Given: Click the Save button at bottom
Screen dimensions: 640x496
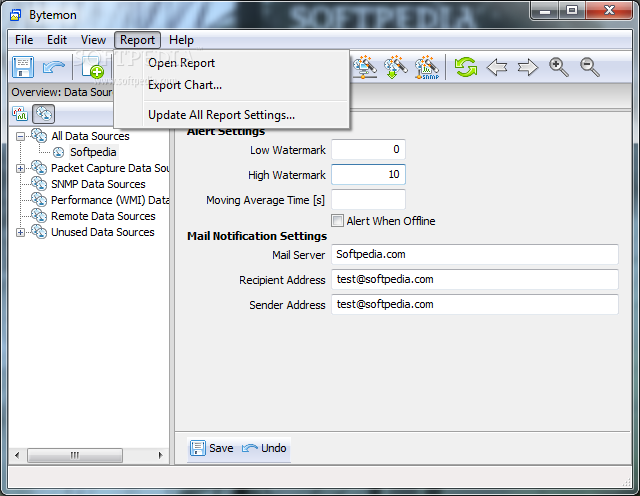Looking at the screenshot, I should pos(212,448).
